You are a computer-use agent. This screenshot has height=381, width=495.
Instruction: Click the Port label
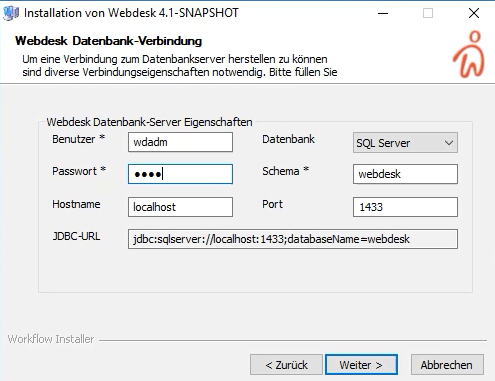pos(272,204)
